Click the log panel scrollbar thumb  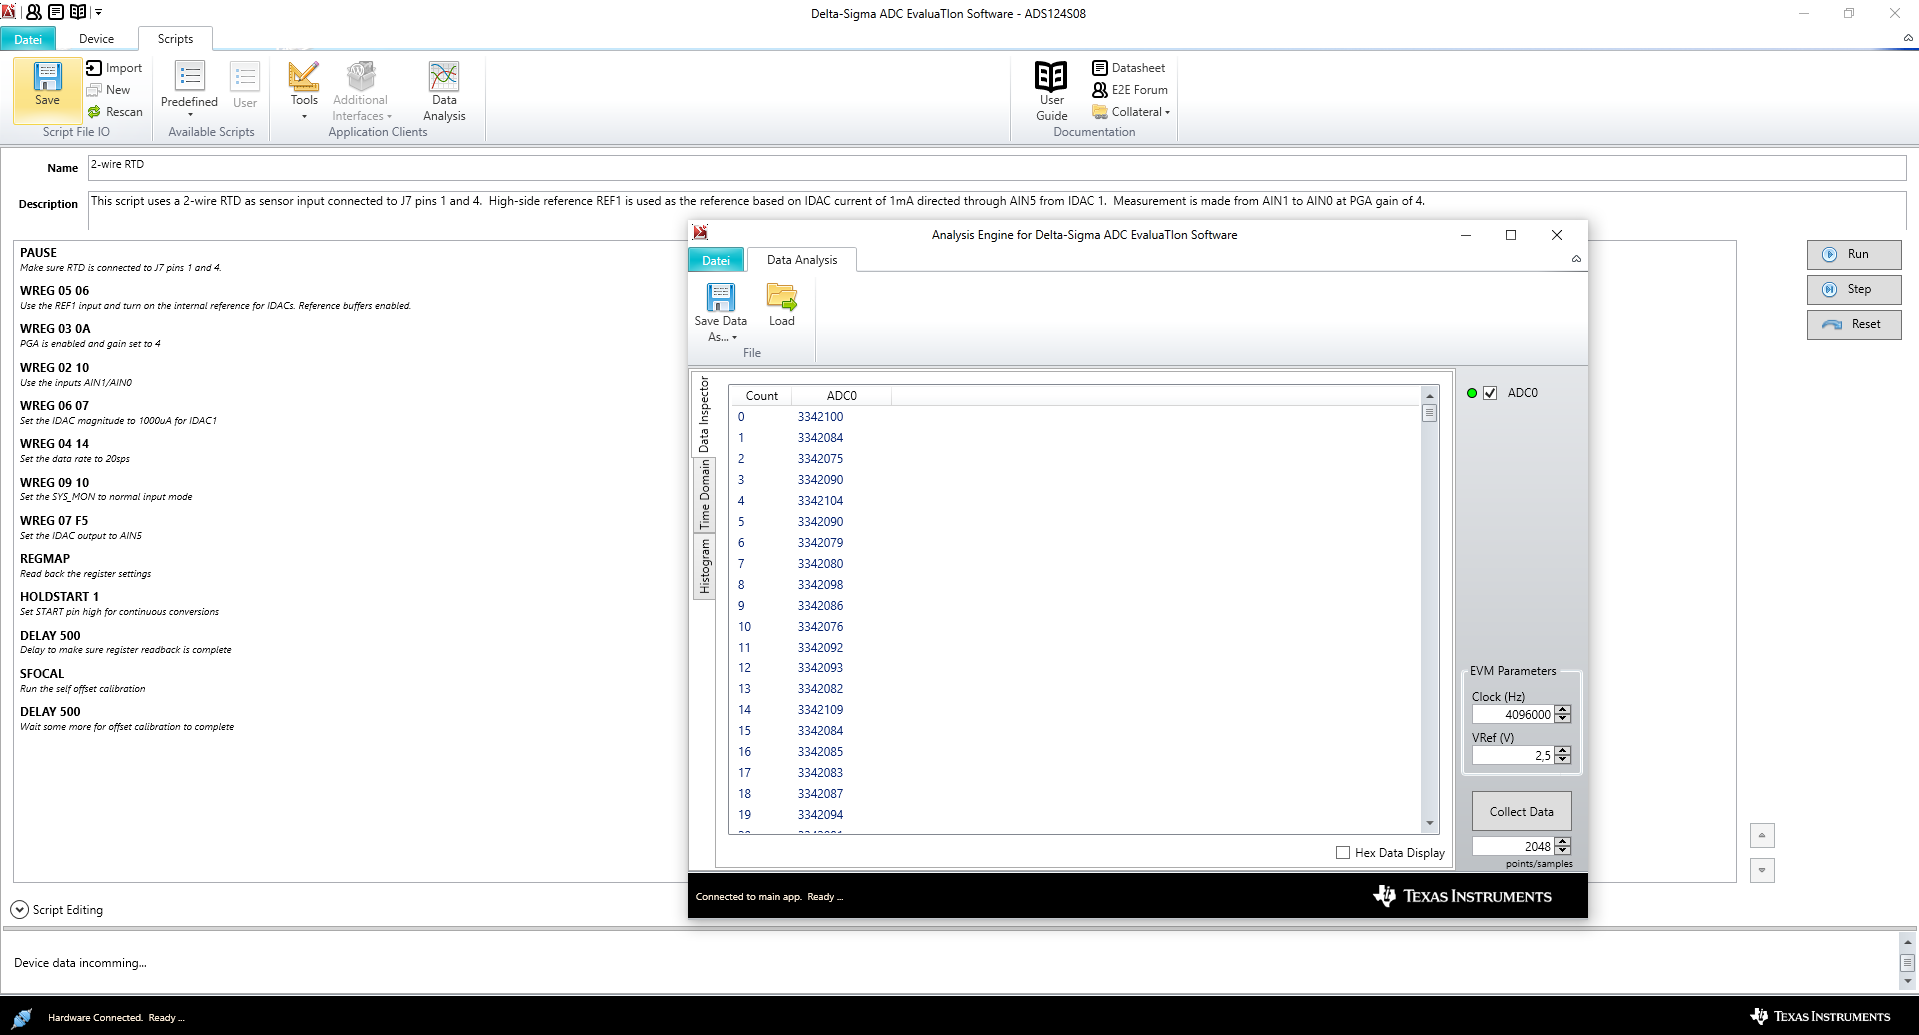click(1907, 962)
